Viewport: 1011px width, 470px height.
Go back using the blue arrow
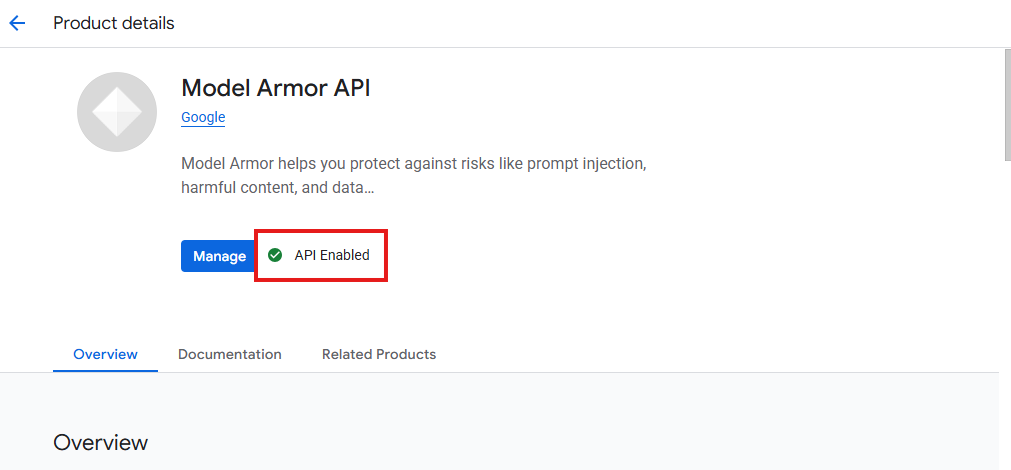(x=17, y=24)
